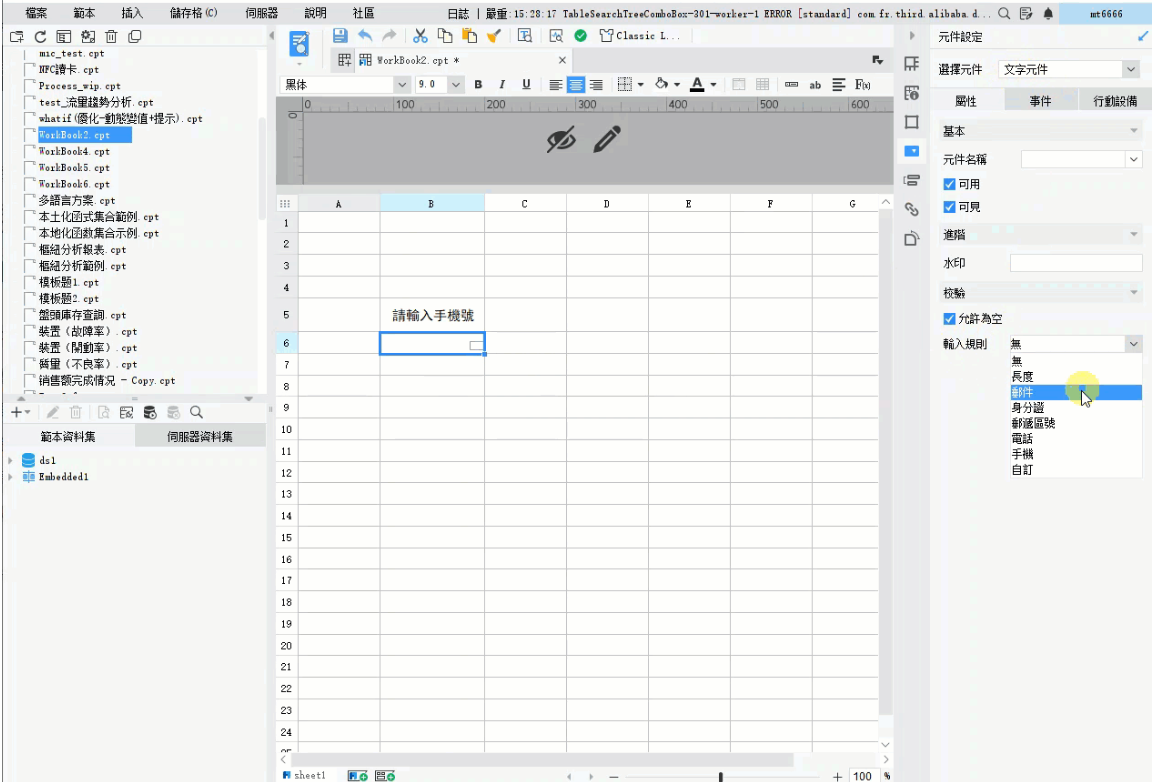Screen dimensions: 1156x782
Task: Uncheck the 可用 checkbox
Action: pos(950,184)
